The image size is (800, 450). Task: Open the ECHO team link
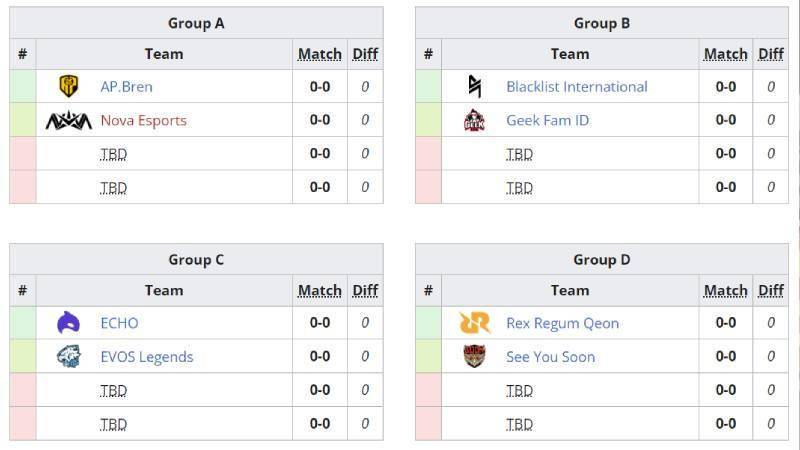(x=119, y=323)
